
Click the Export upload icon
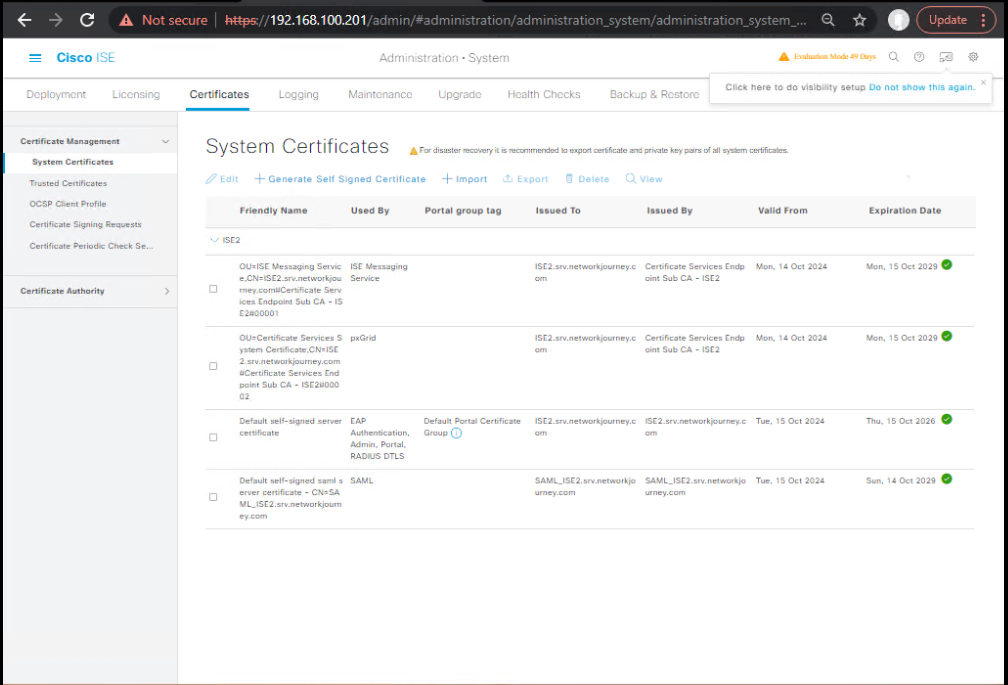click(x=508, y=179)
